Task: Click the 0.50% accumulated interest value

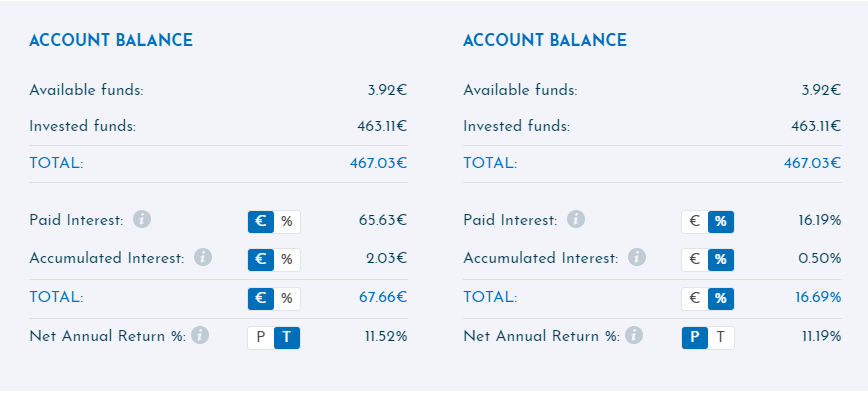Action: [x=820, y=258]
